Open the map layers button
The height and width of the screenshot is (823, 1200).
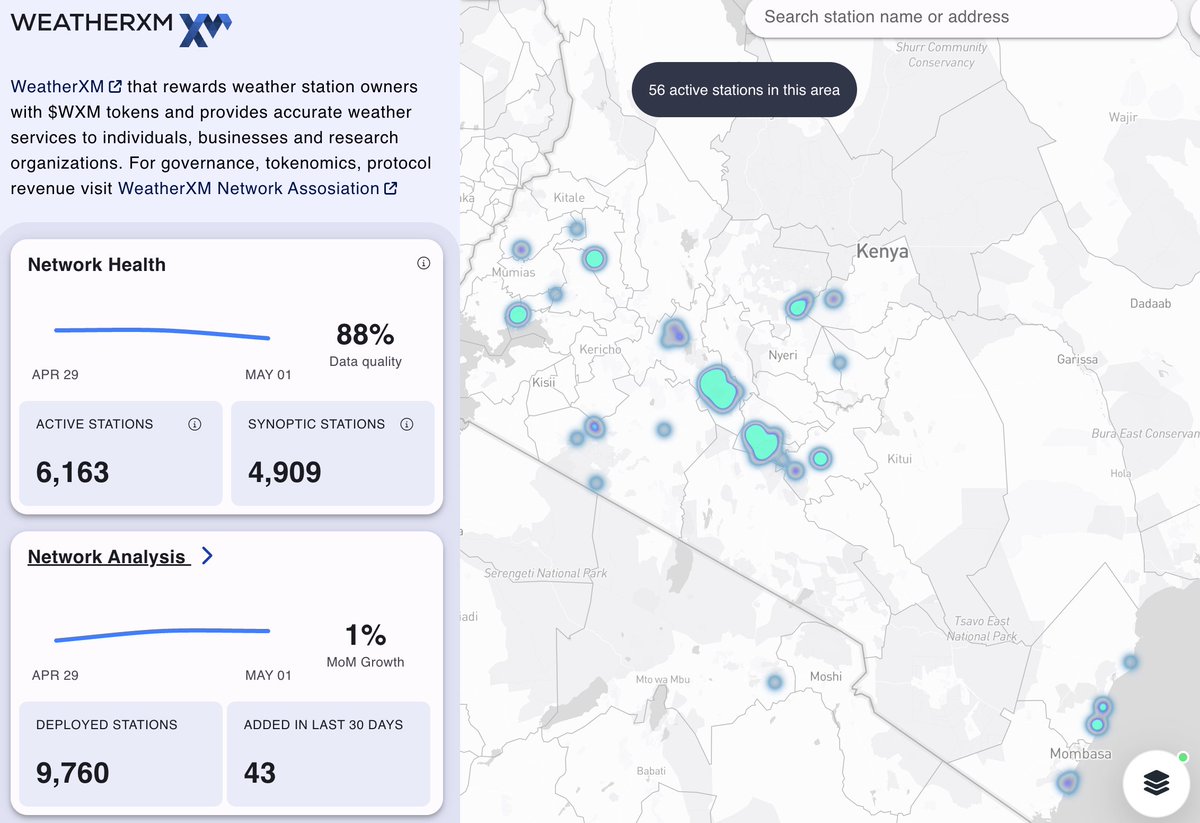click(x=1156, y=783)
